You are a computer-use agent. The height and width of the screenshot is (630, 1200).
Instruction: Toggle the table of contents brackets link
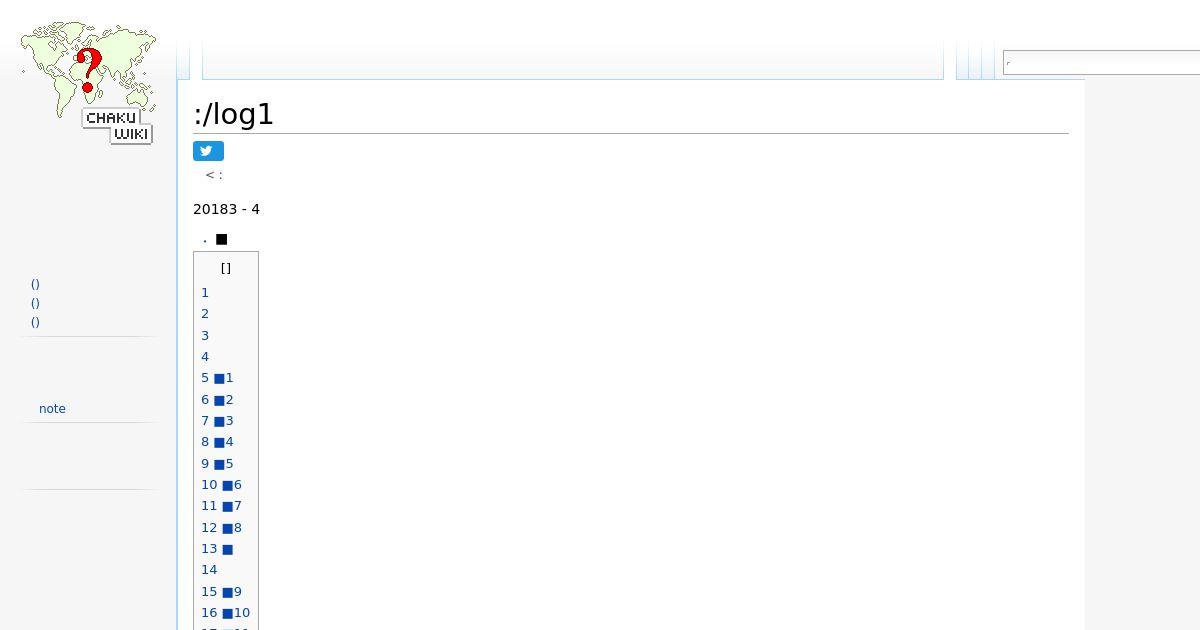[226, 268]
